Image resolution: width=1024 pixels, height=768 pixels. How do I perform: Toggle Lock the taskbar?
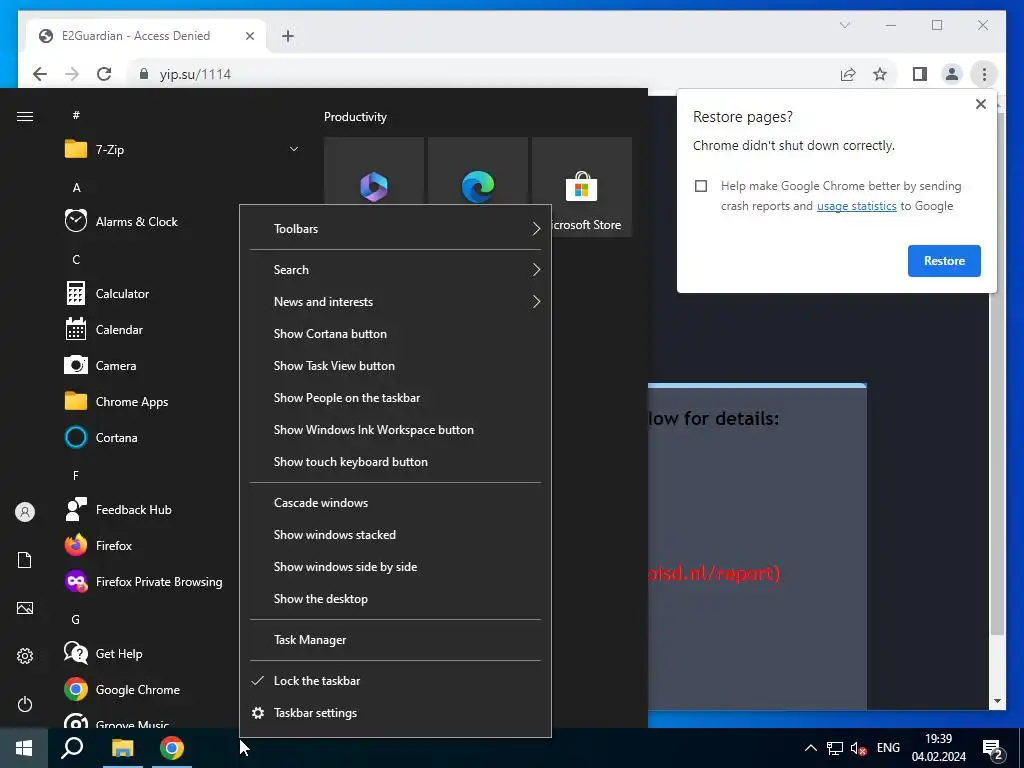coord(395,680)
